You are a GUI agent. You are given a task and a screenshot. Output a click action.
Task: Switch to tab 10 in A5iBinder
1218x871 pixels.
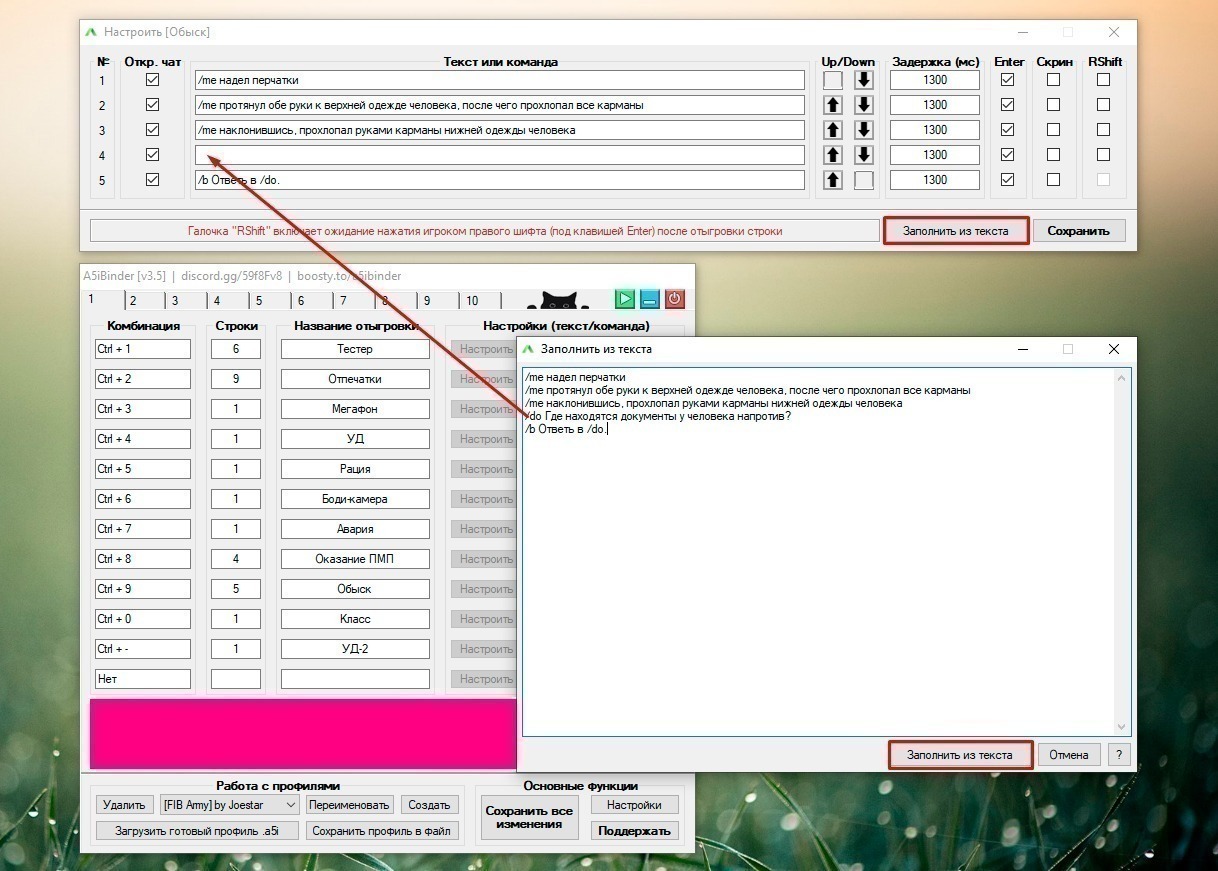click(472, 300)
